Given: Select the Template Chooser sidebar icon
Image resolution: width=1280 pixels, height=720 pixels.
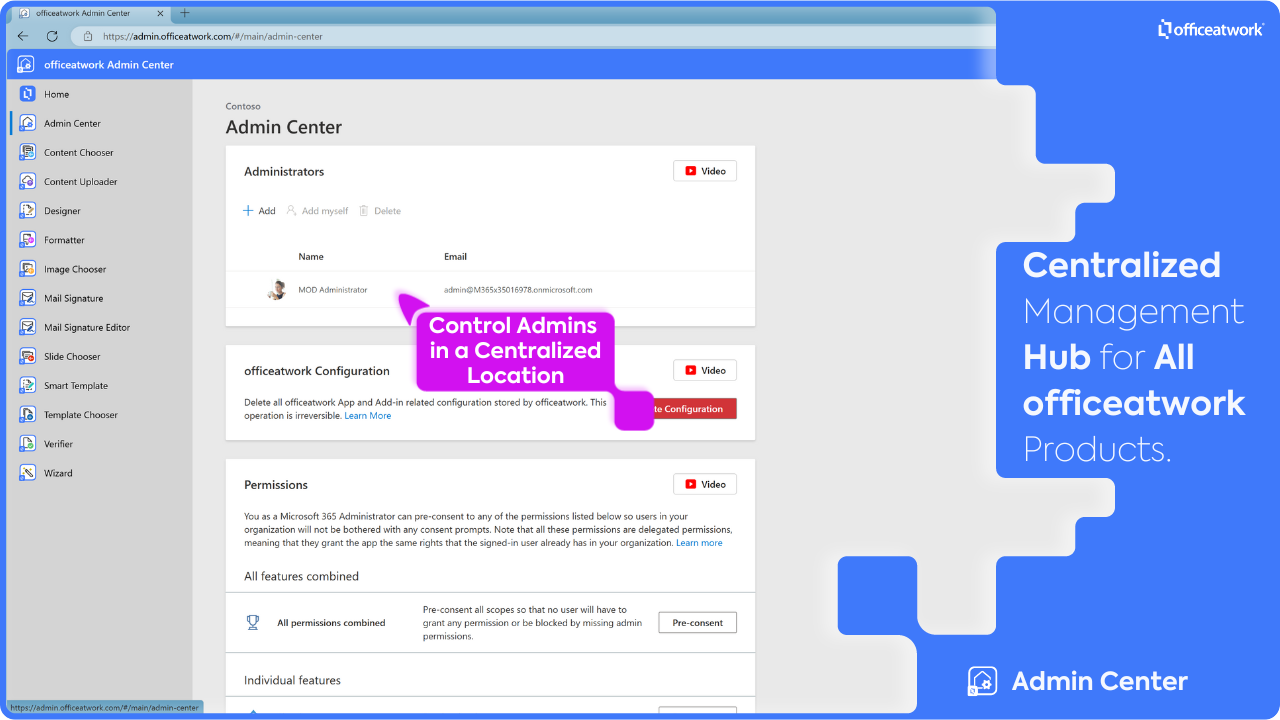Looking at the screenshot, I should point(28,415).
